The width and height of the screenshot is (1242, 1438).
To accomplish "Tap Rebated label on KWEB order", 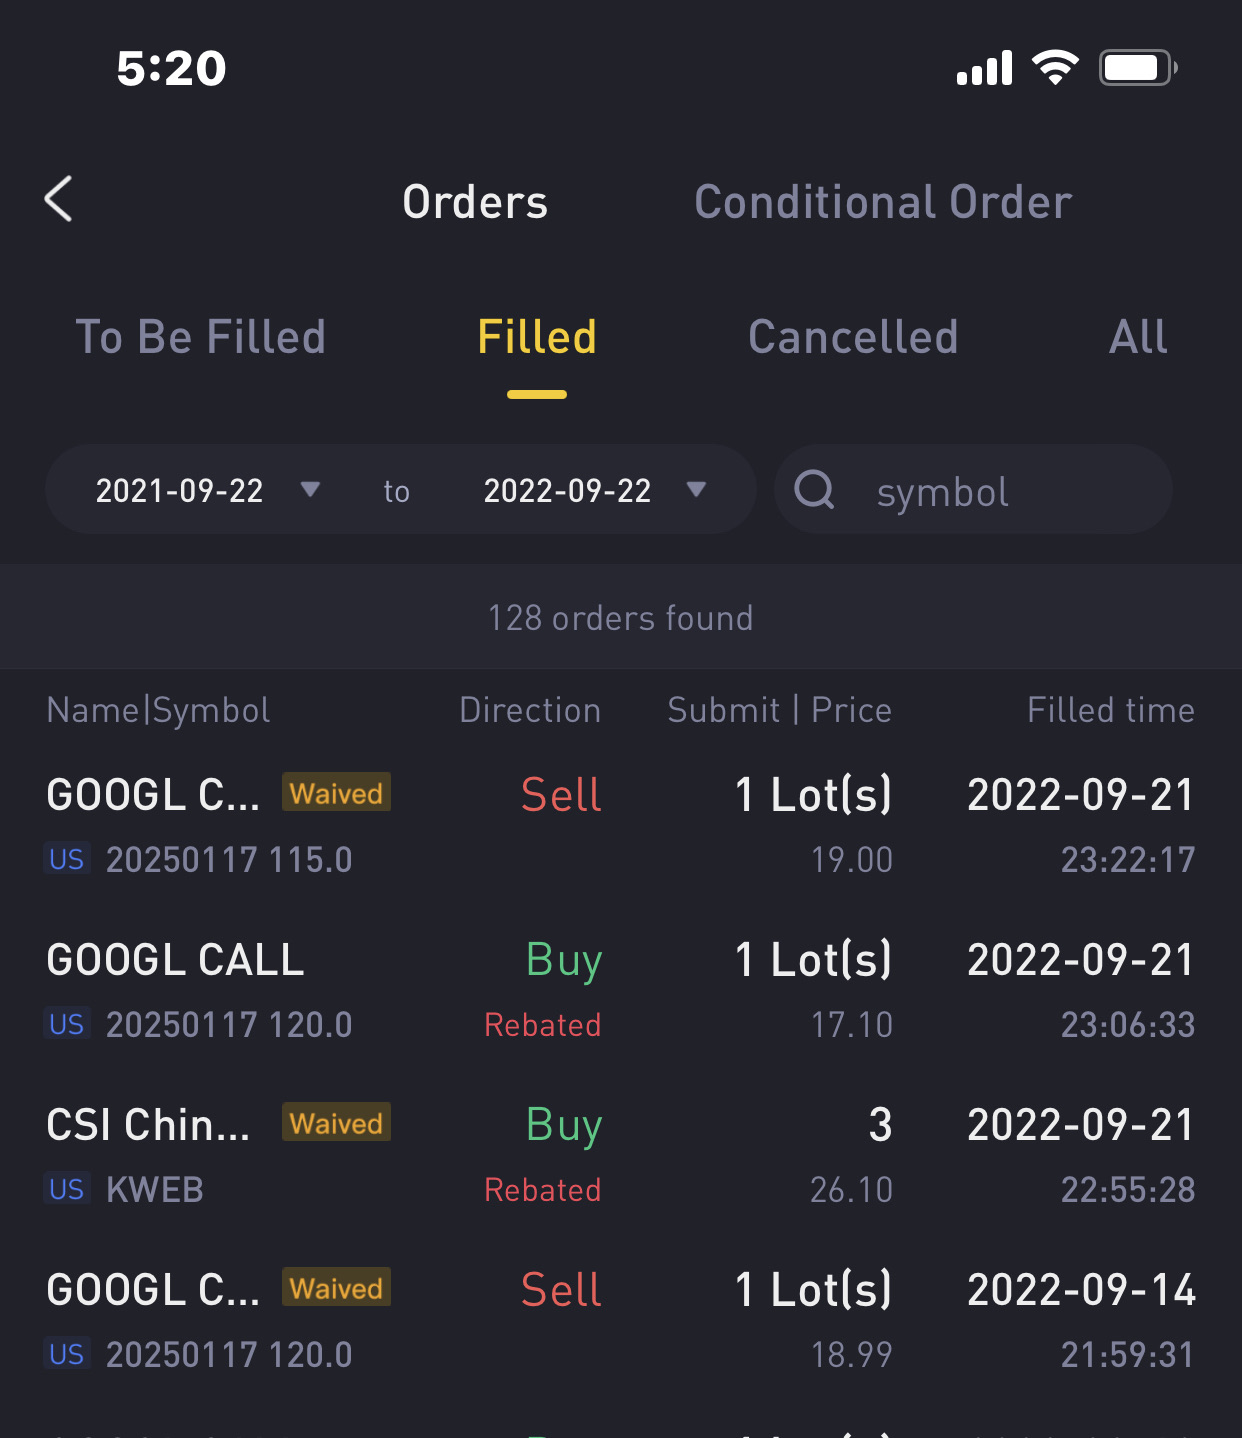I will point(542,1190).
